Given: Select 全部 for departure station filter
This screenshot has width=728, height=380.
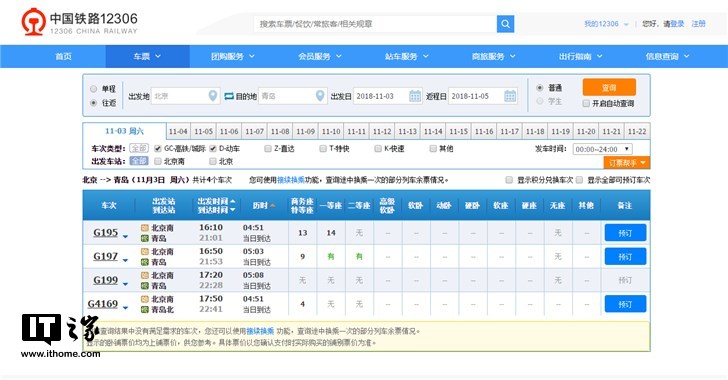Looking at the screenshot, I should 139,161.
